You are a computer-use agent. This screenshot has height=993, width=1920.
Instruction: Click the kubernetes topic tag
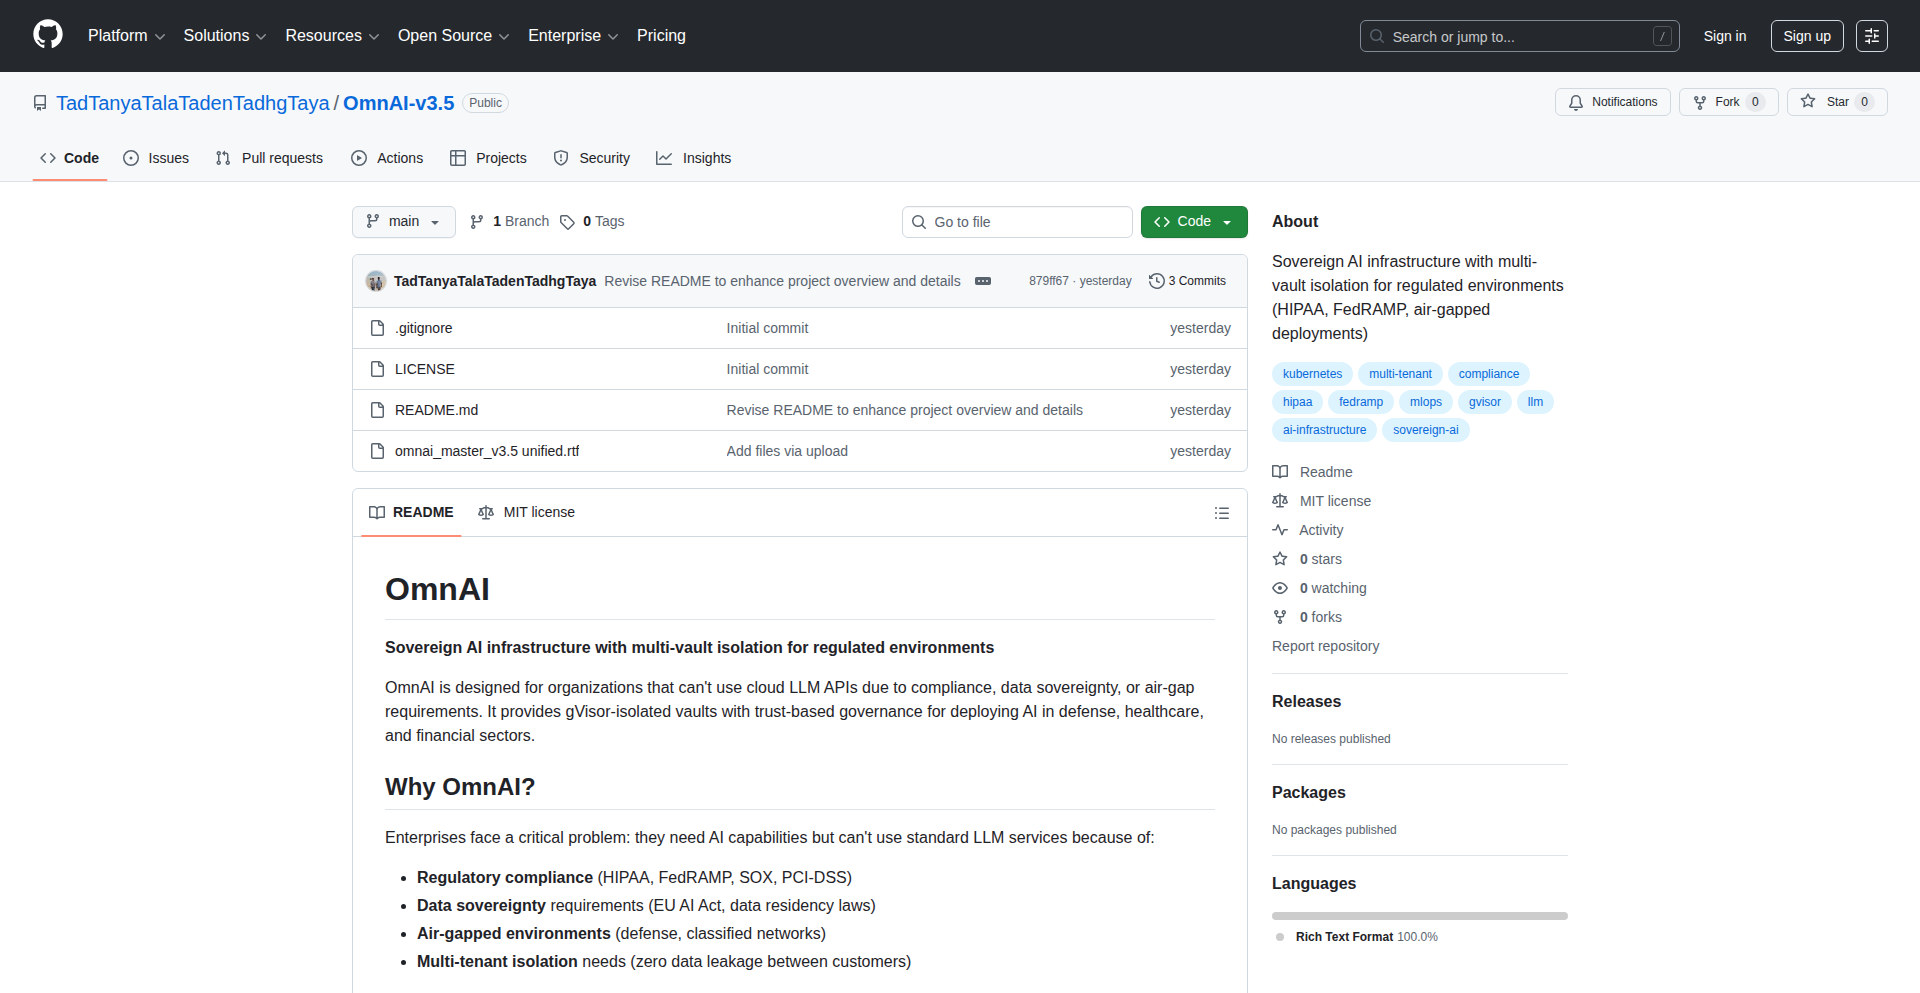1312,374
